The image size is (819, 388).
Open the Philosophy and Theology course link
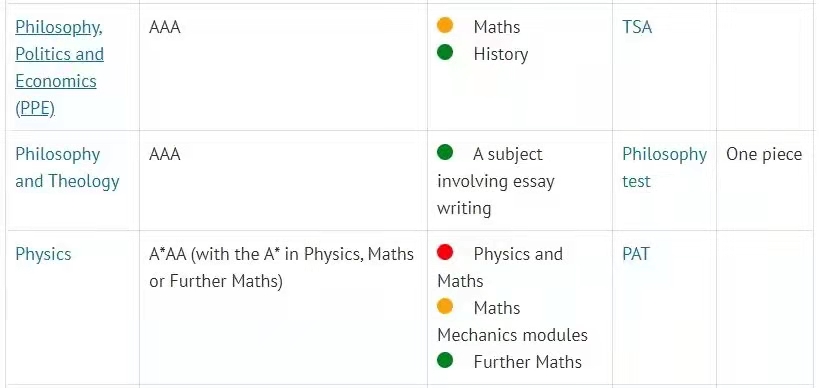tap(67, 168)
